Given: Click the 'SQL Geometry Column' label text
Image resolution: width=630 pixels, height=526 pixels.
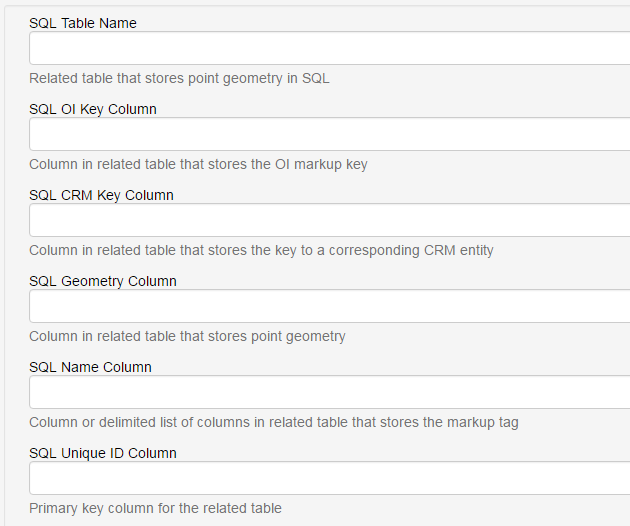Looking at the screenshot, I should point(103,281).
